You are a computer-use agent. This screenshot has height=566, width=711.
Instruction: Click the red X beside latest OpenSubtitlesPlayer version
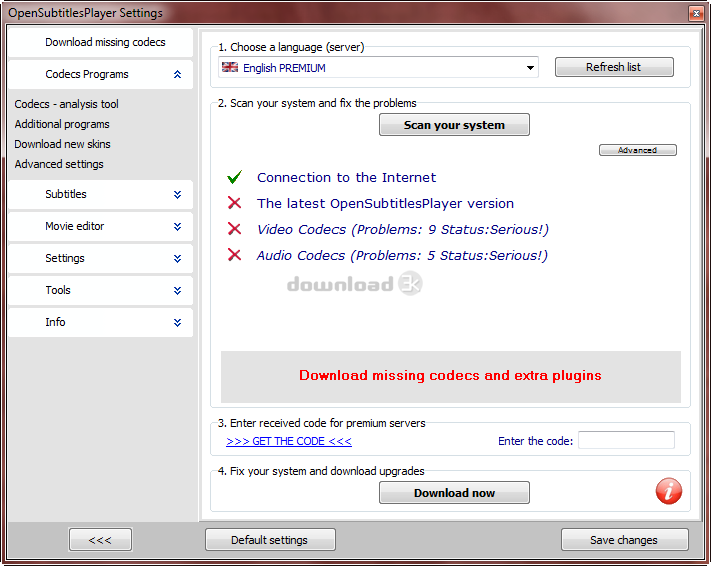234,203
